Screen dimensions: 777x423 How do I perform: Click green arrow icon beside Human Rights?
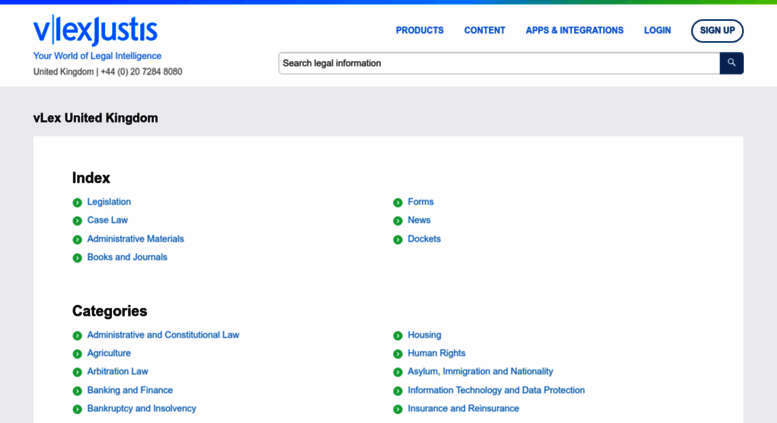pyautogui.click(x=398, y=354)
